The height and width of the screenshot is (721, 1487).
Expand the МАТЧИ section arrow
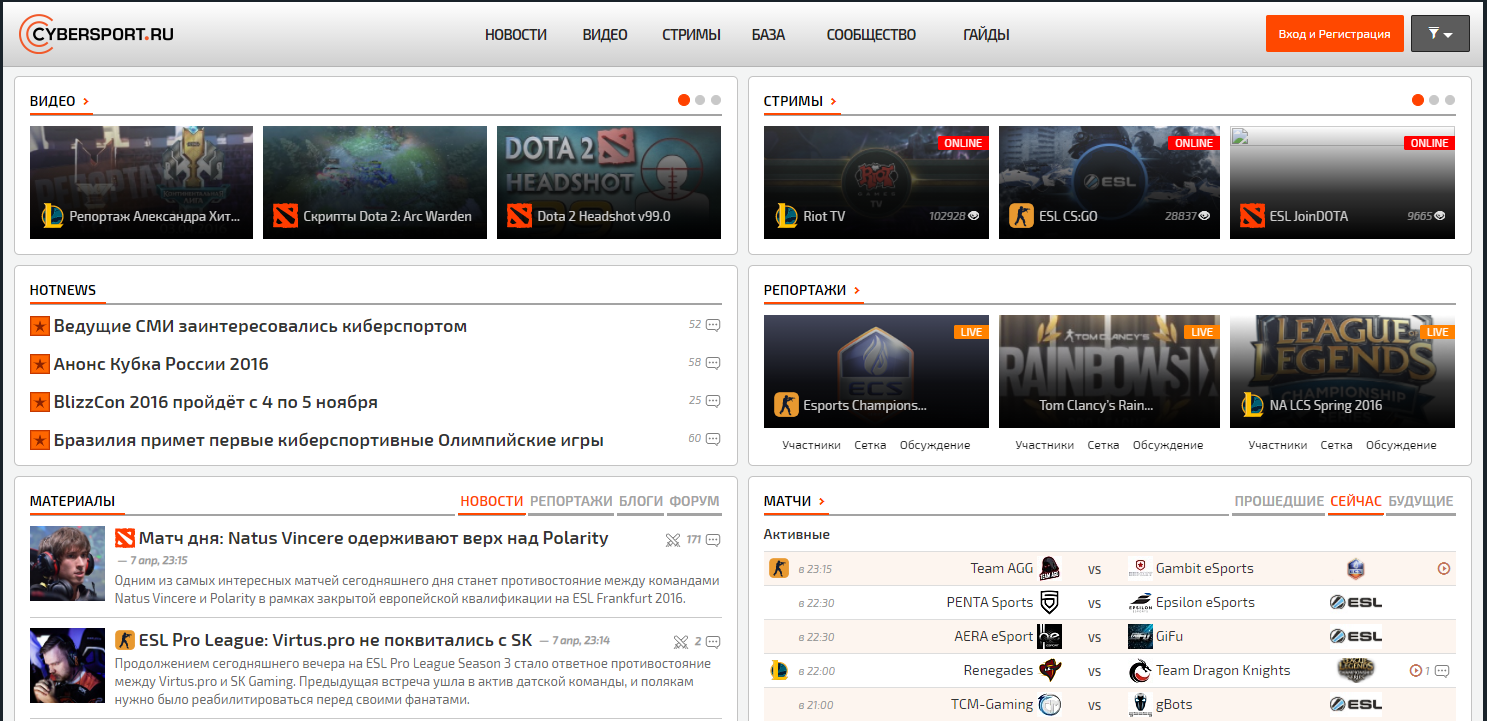pos(823,501)
